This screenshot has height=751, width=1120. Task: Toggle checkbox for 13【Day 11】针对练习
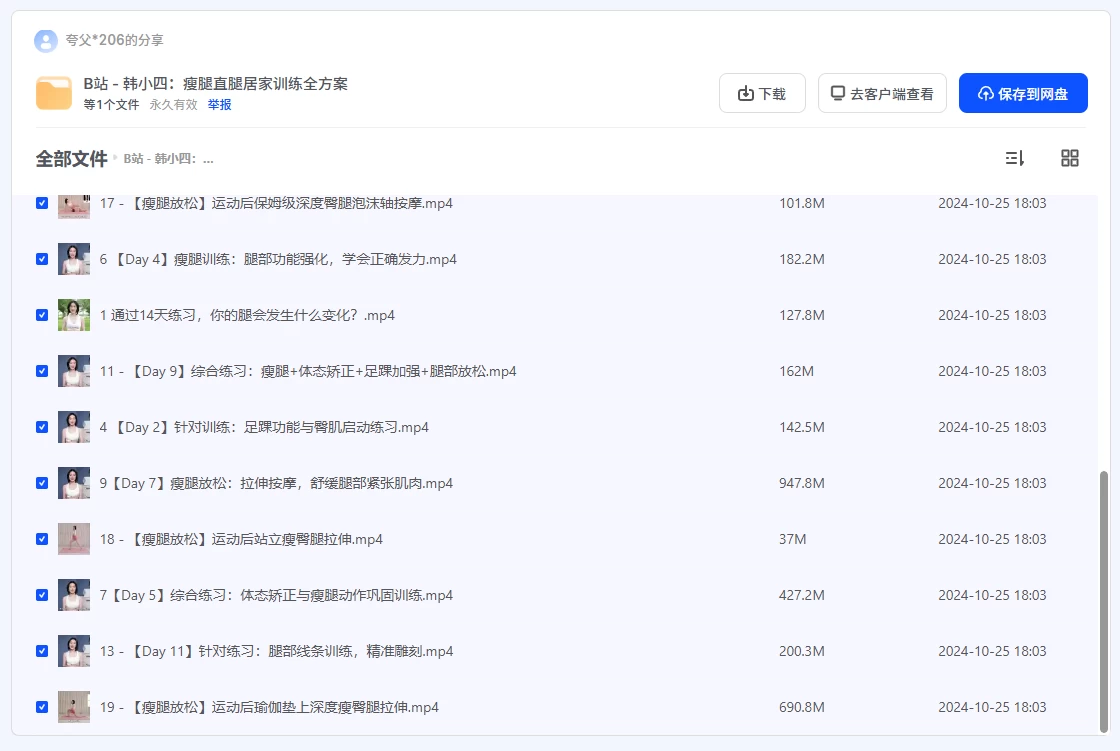tap(42, 651)
